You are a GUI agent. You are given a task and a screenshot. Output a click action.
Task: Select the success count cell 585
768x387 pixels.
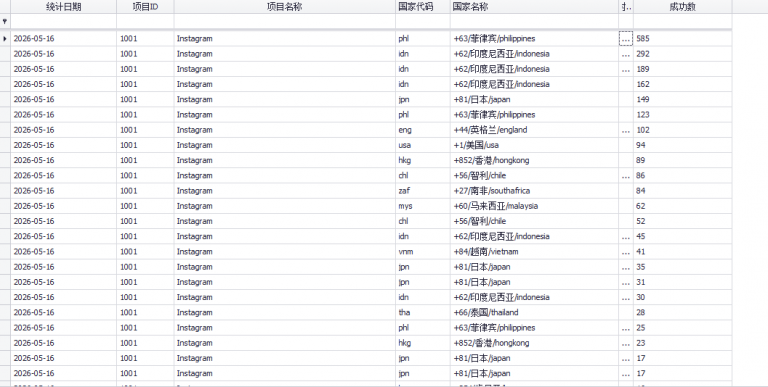[x=683, y=39]
